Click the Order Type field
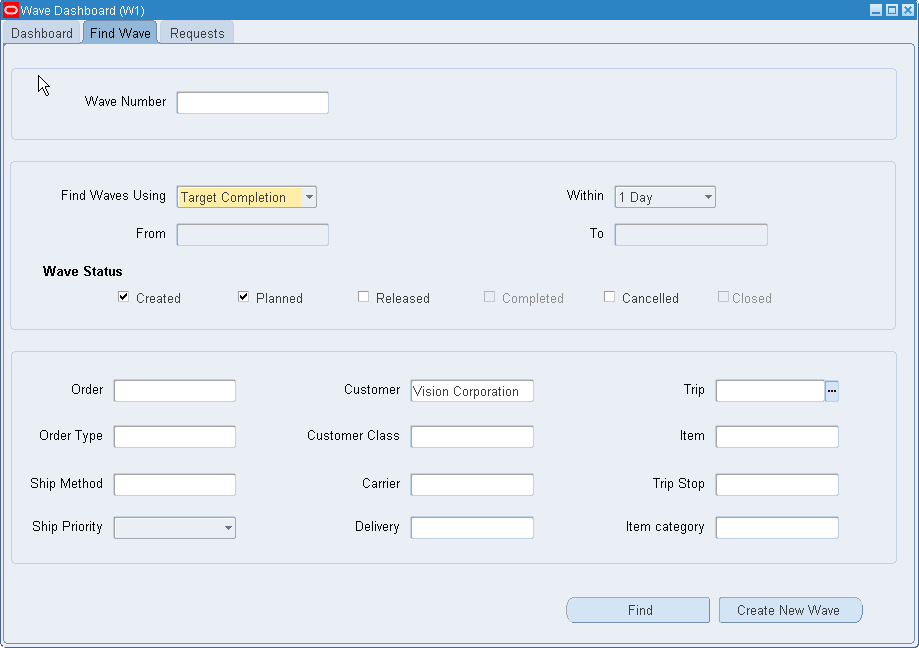The height and width of the screenshot is (648, 919). [175, 436]
